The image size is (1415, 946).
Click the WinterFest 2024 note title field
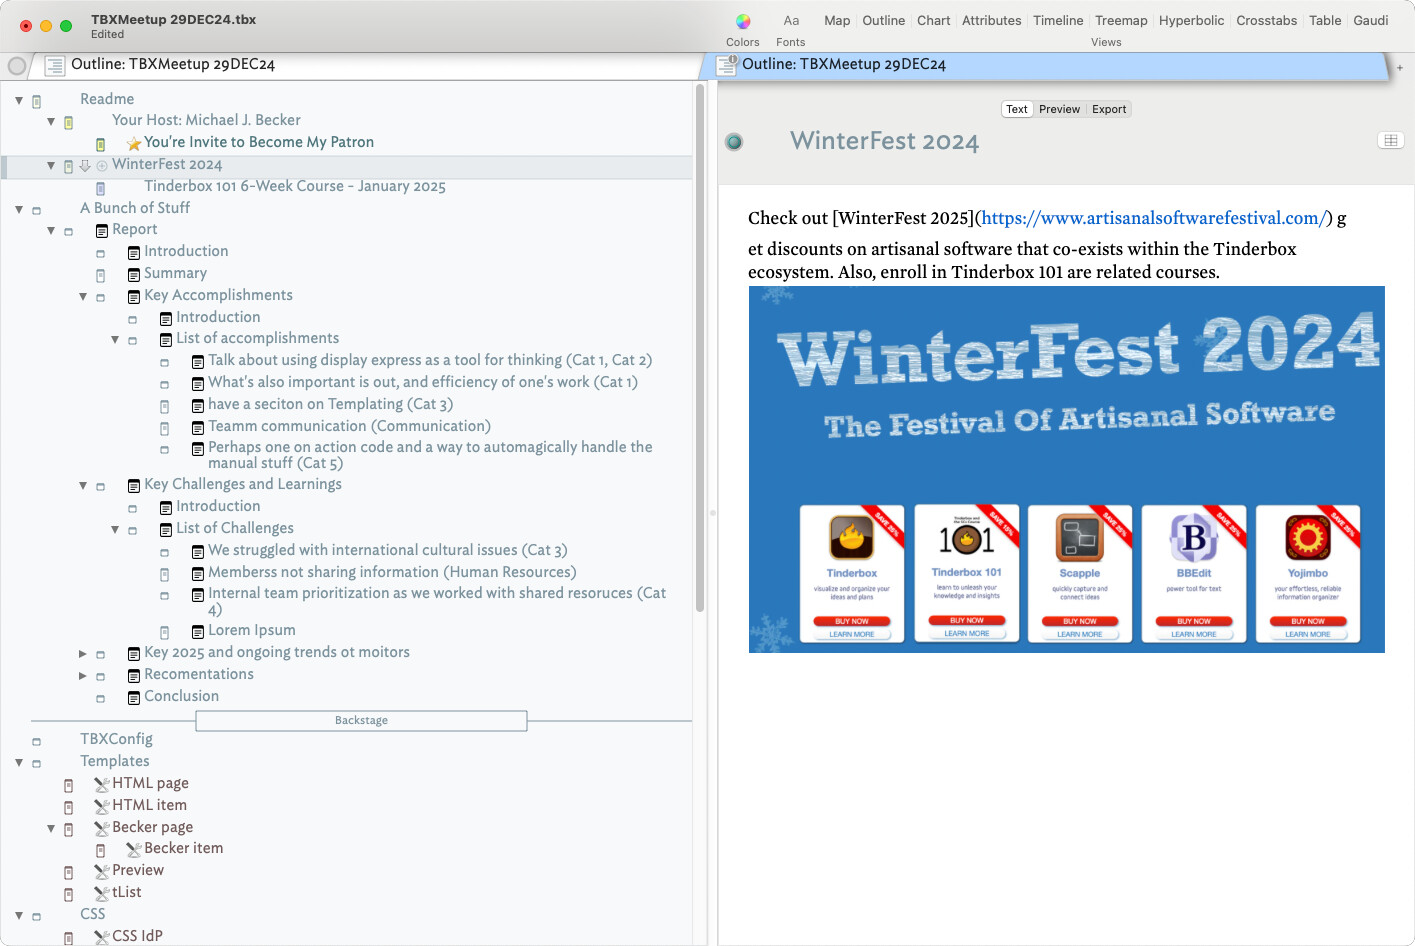[884, 141]
